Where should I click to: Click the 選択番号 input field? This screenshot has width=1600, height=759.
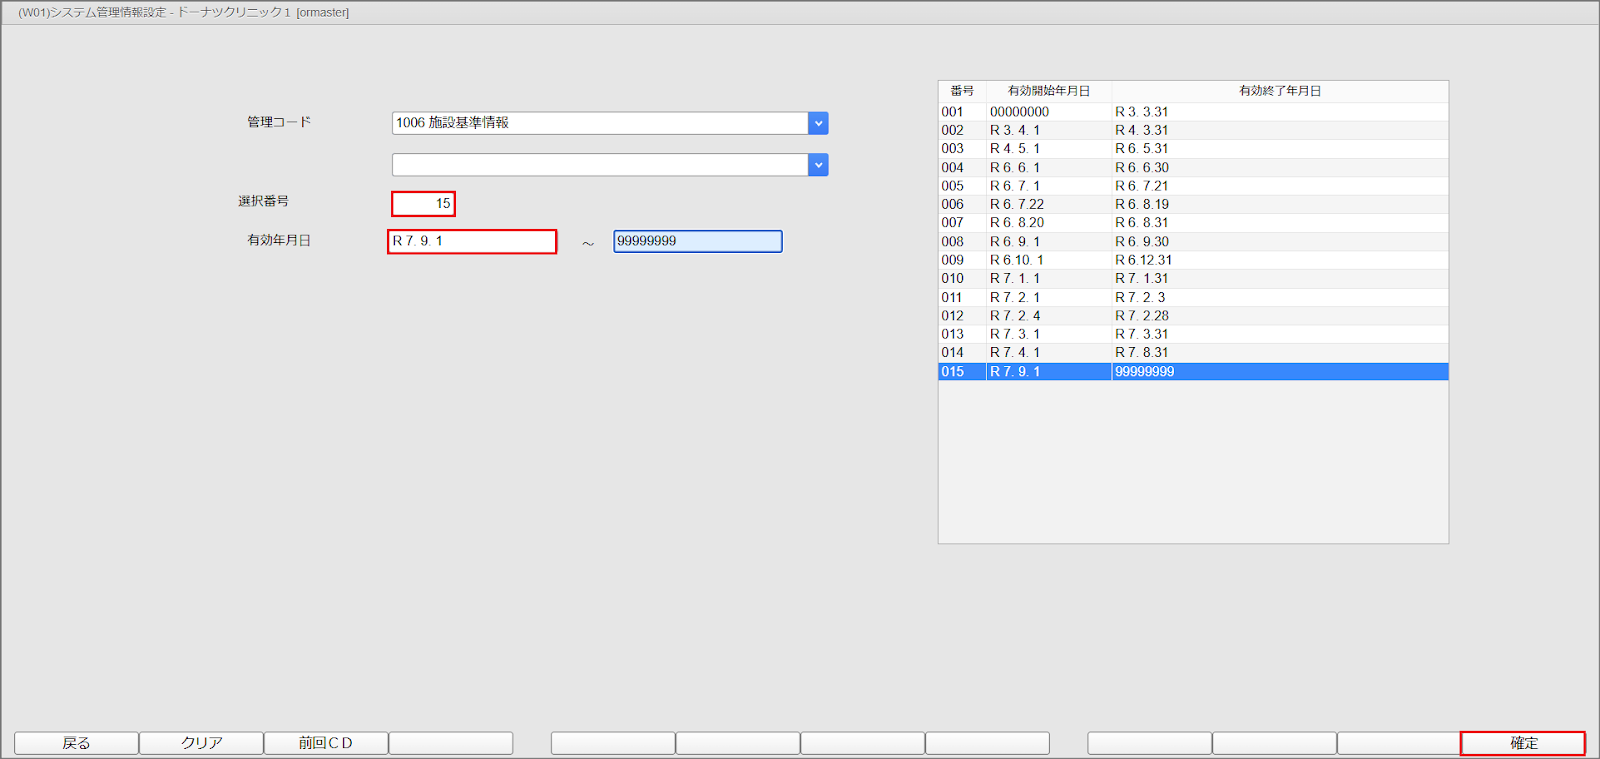[423, 204]
